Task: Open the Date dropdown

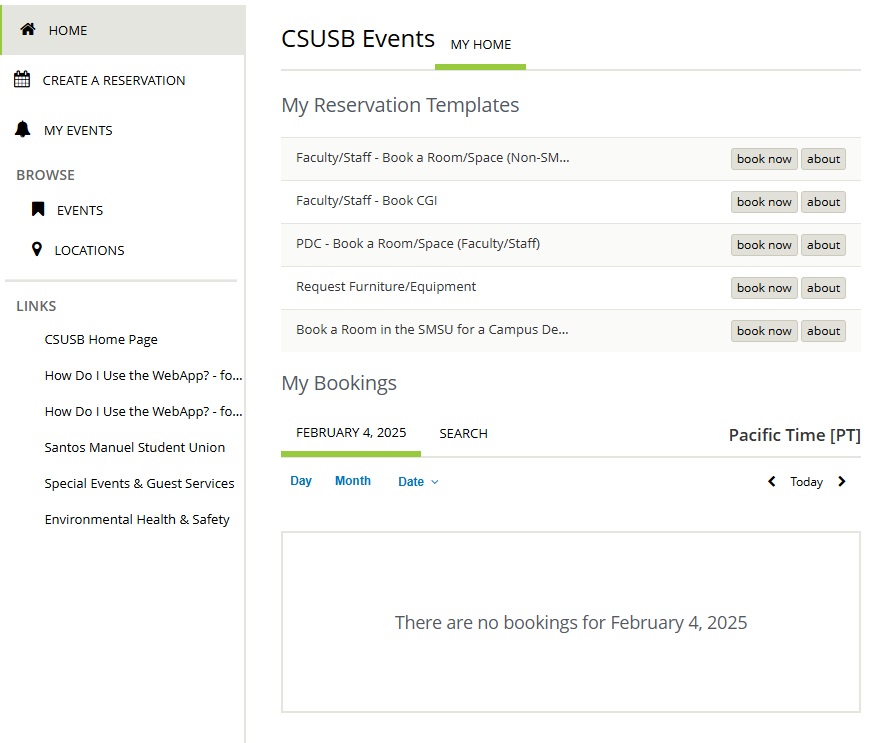Action: [x=418, y=481]
